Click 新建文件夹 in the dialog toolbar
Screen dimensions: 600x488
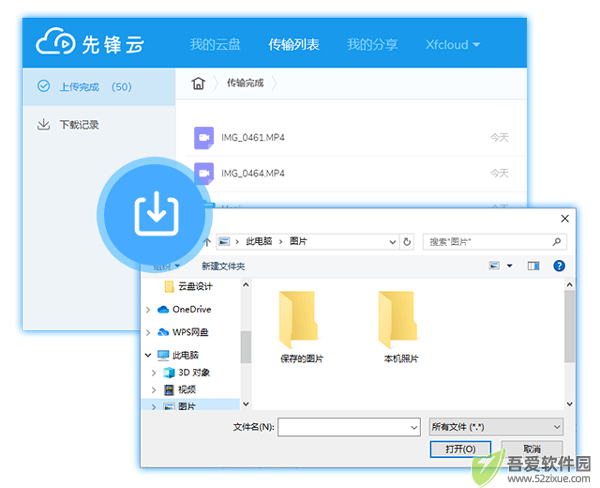pos(223,266)
